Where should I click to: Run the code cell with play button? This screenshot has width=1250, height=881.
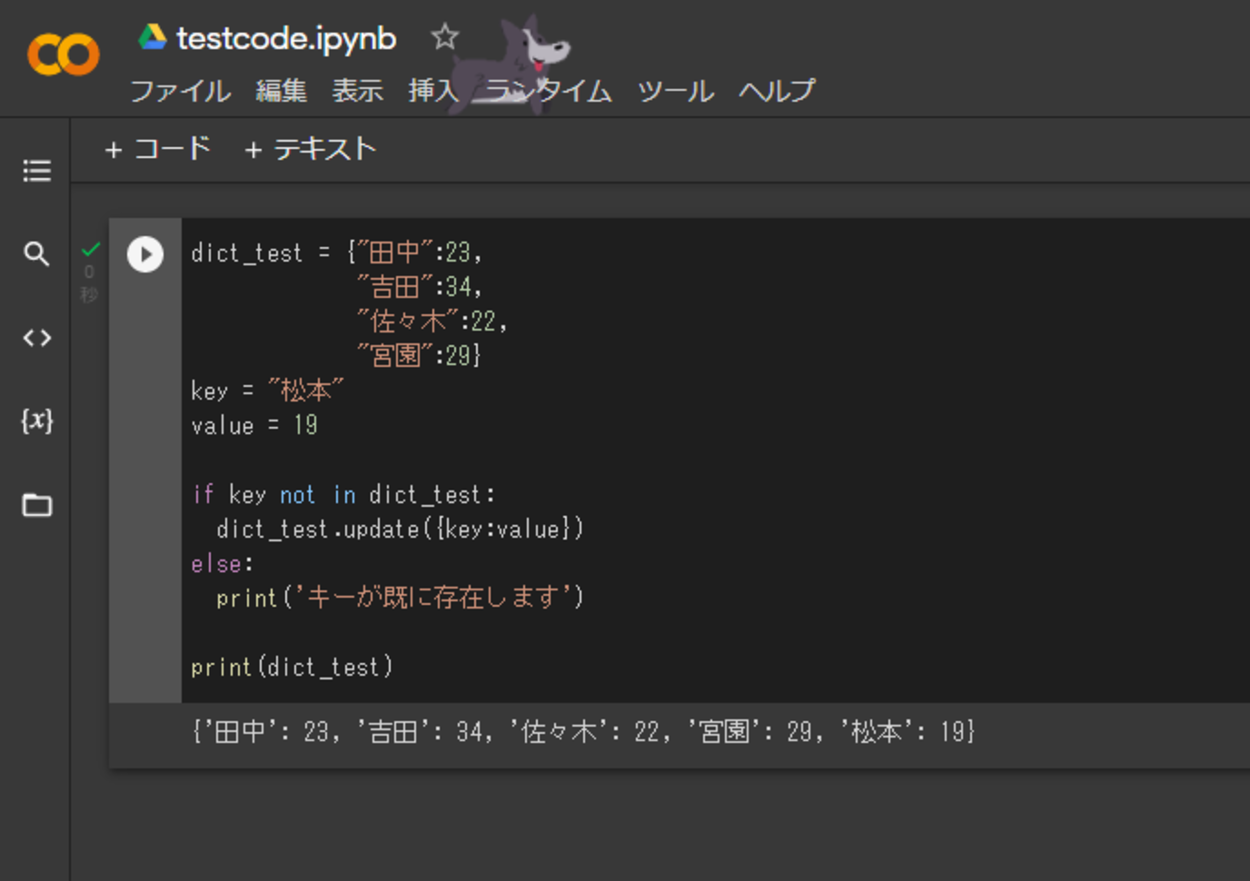tap(145, 254)
